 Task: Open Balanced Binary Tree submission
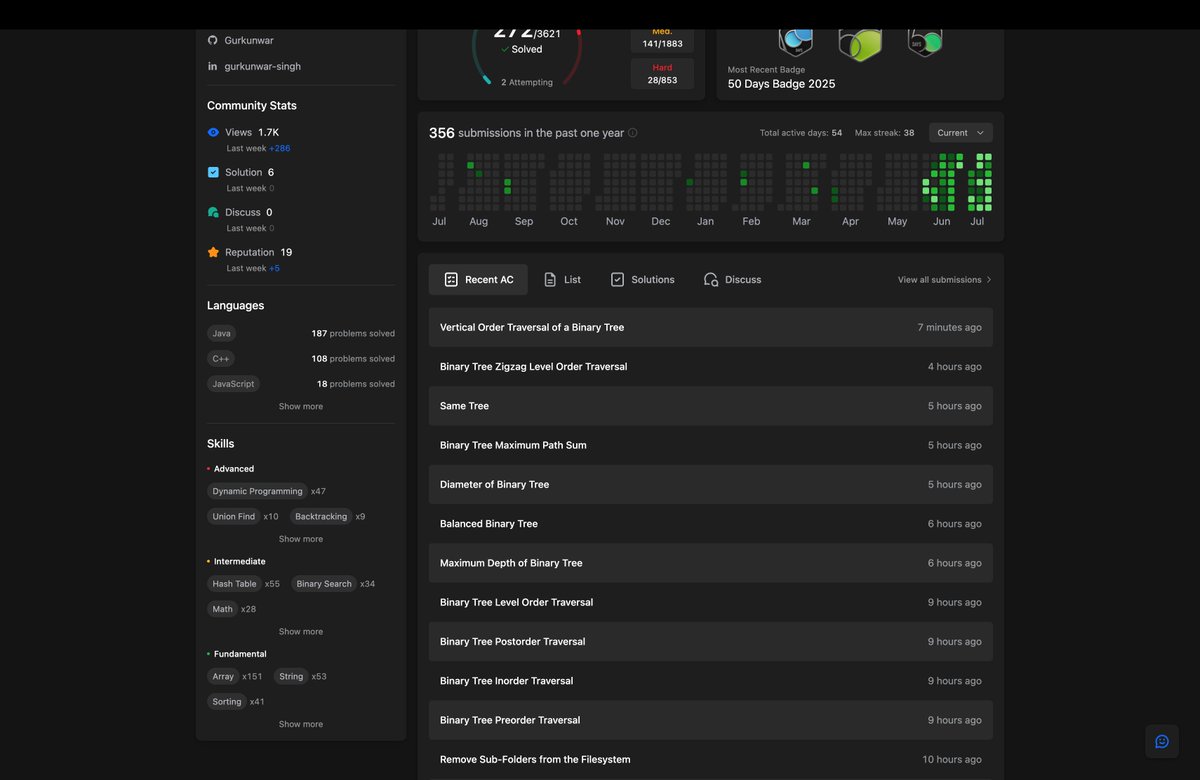coord(711,524)
